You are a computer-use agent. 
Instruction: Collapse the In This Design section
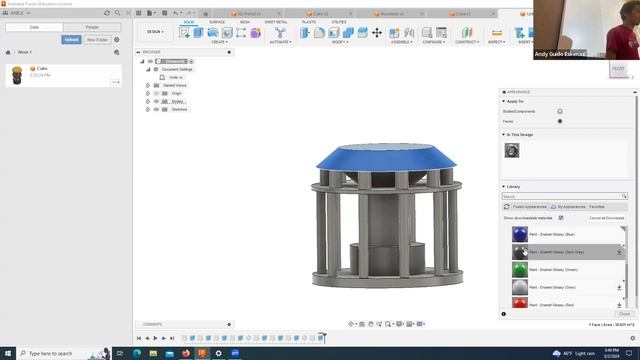pos(503,135)
